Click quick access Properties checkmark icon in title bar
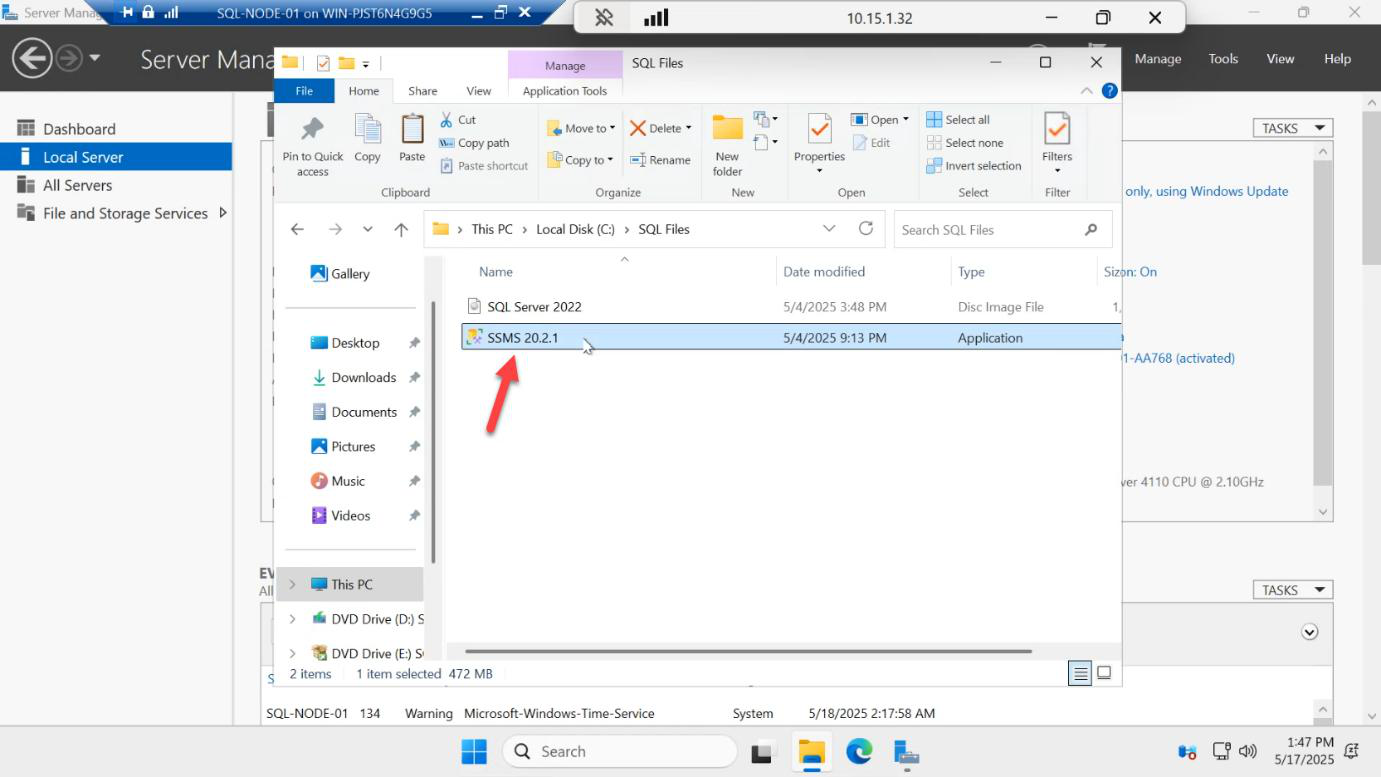 point(323,63)
